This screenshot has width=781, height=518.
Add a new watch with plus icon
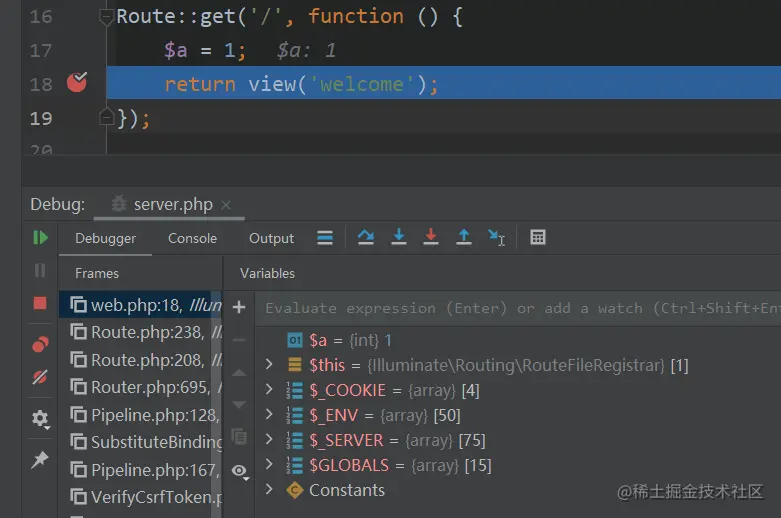pos(239,307)
